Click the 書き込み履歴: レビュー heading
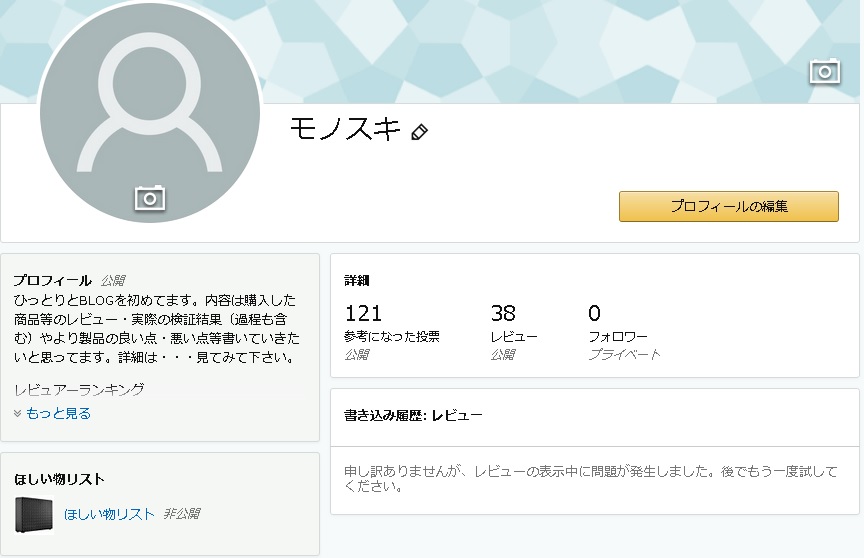Screen dimensions: 864x558 (413, 414)
